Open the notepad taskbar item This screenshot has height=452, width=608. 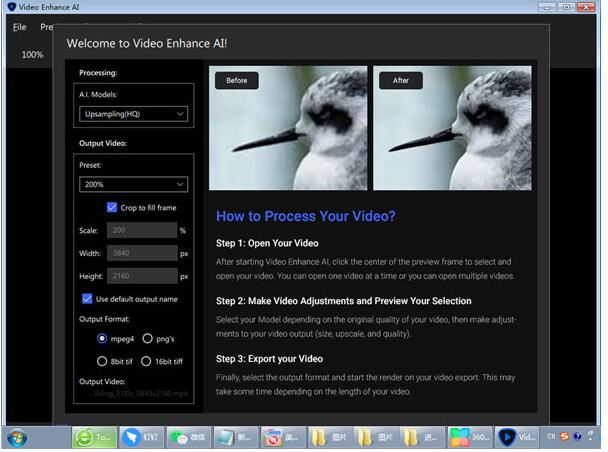pyautogui.click(x=235, y=438)
